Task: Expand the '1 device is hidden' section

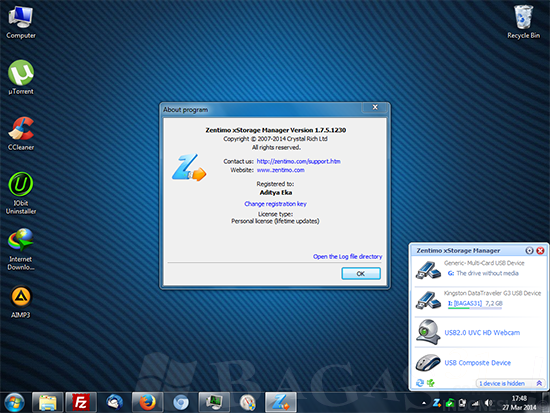Action: [510, 383]
